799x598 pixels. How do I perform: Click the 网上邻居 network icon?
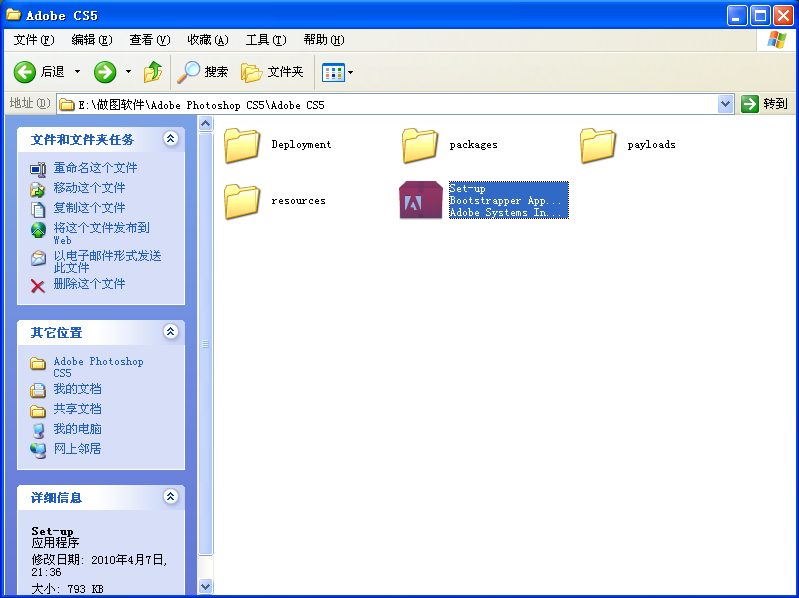38,450
